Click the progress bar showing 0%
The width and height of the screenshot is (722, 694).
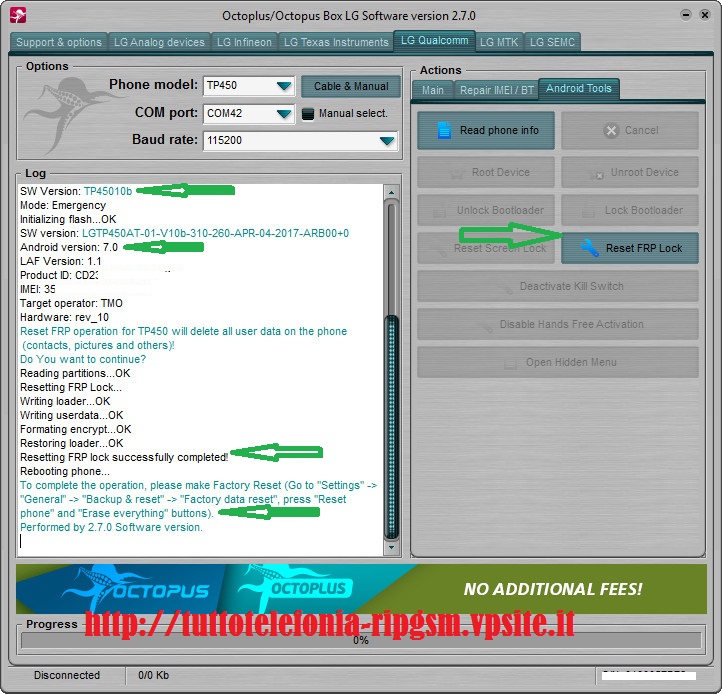[x=361, y=640]
